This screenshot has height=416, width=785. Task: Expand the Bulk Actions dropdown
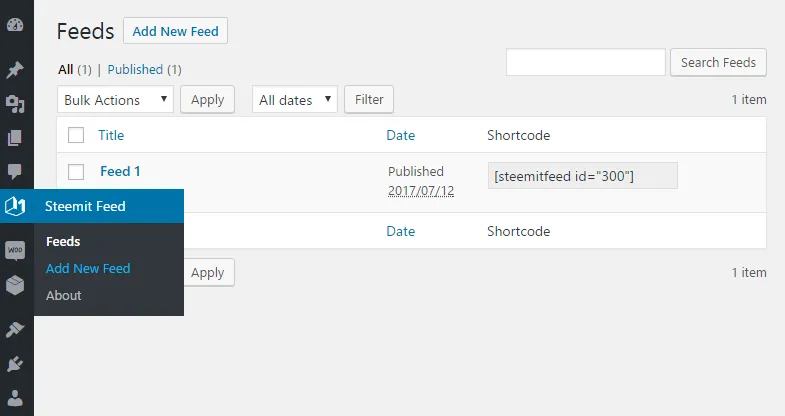tap(115, 99)
